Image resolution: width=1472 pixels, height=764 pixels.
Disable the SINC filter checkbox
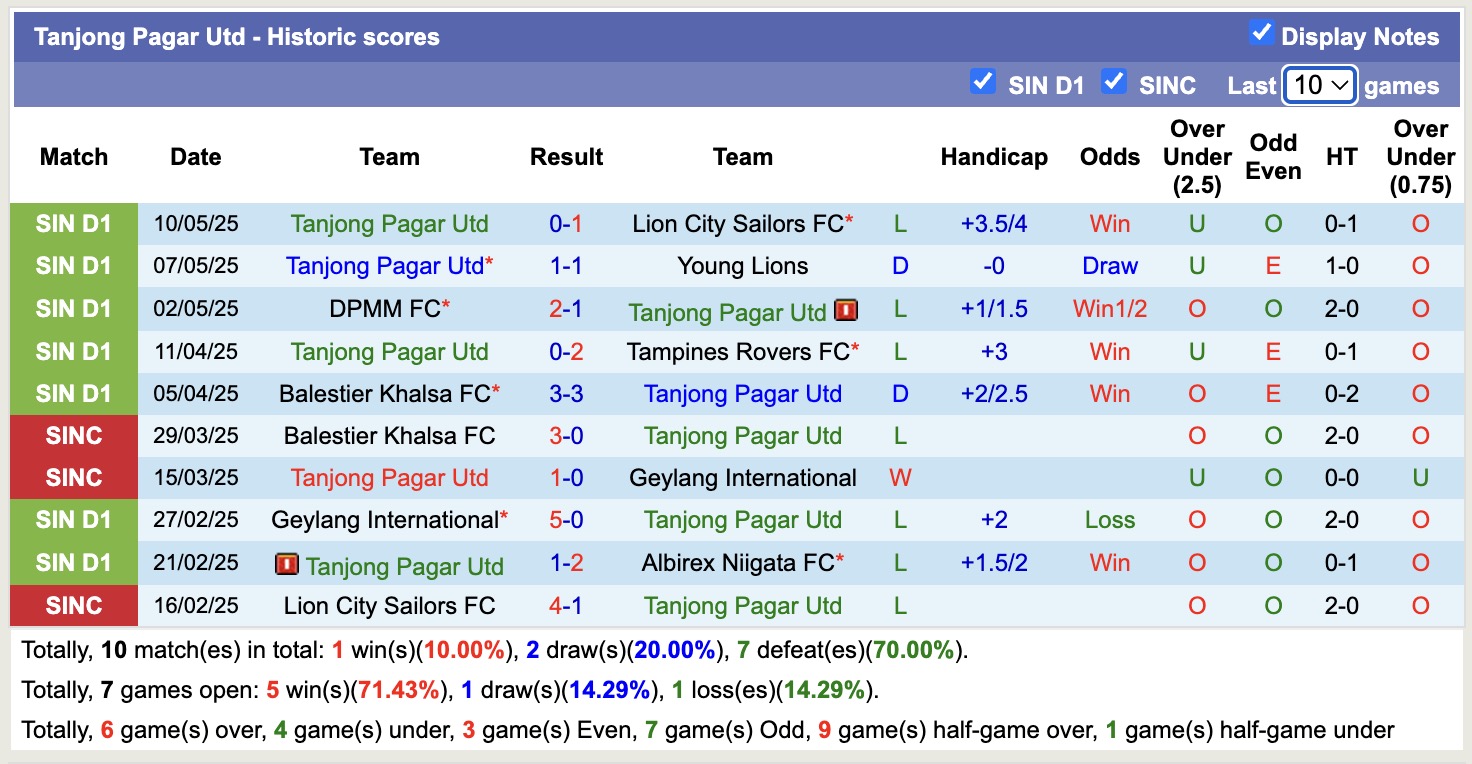tap(1114, 82)
